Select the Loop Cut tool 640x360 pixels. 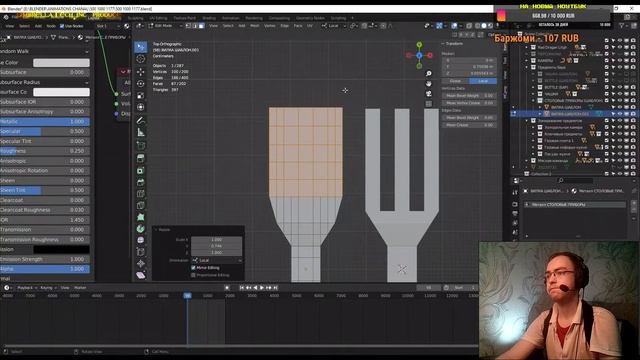[140, 194]
